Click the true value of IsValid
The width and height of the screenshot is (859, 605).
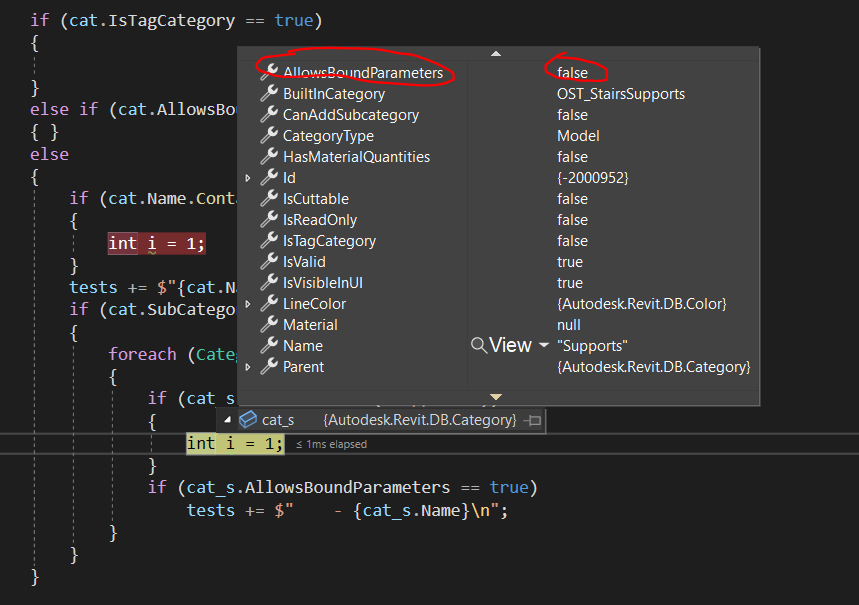(570, 262)
